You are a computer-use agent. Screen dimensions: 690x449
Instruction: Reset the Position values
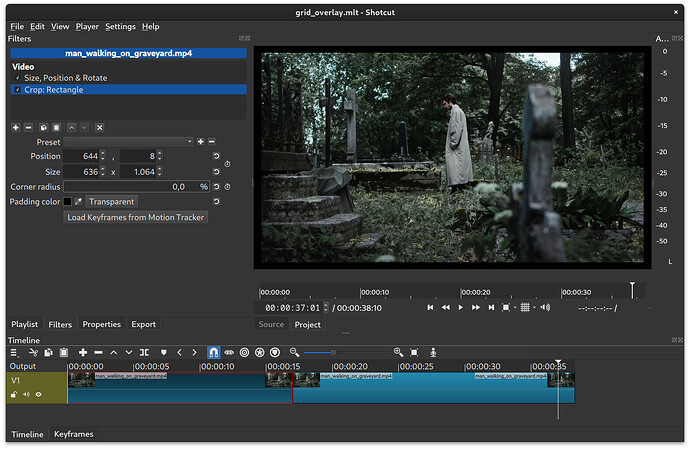pyautogui.click(x=216, y=156)
